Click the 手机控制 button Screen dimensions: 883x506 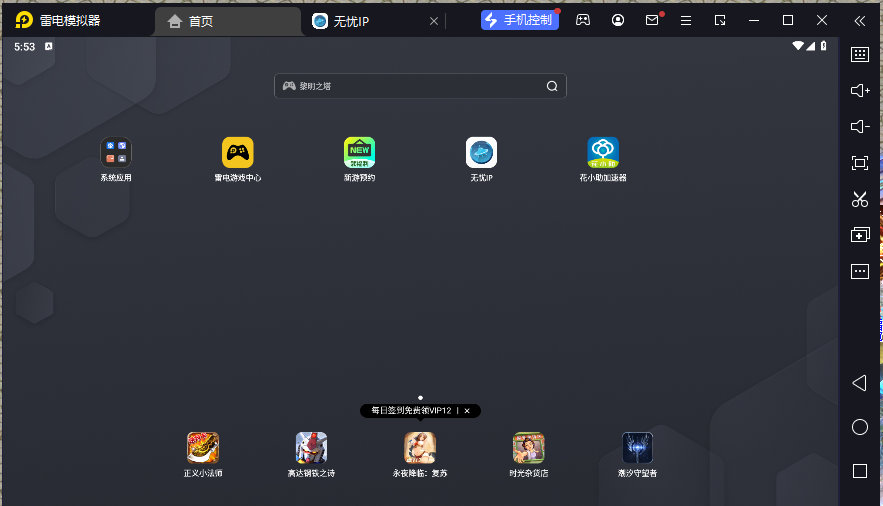[x=520, y=20]
